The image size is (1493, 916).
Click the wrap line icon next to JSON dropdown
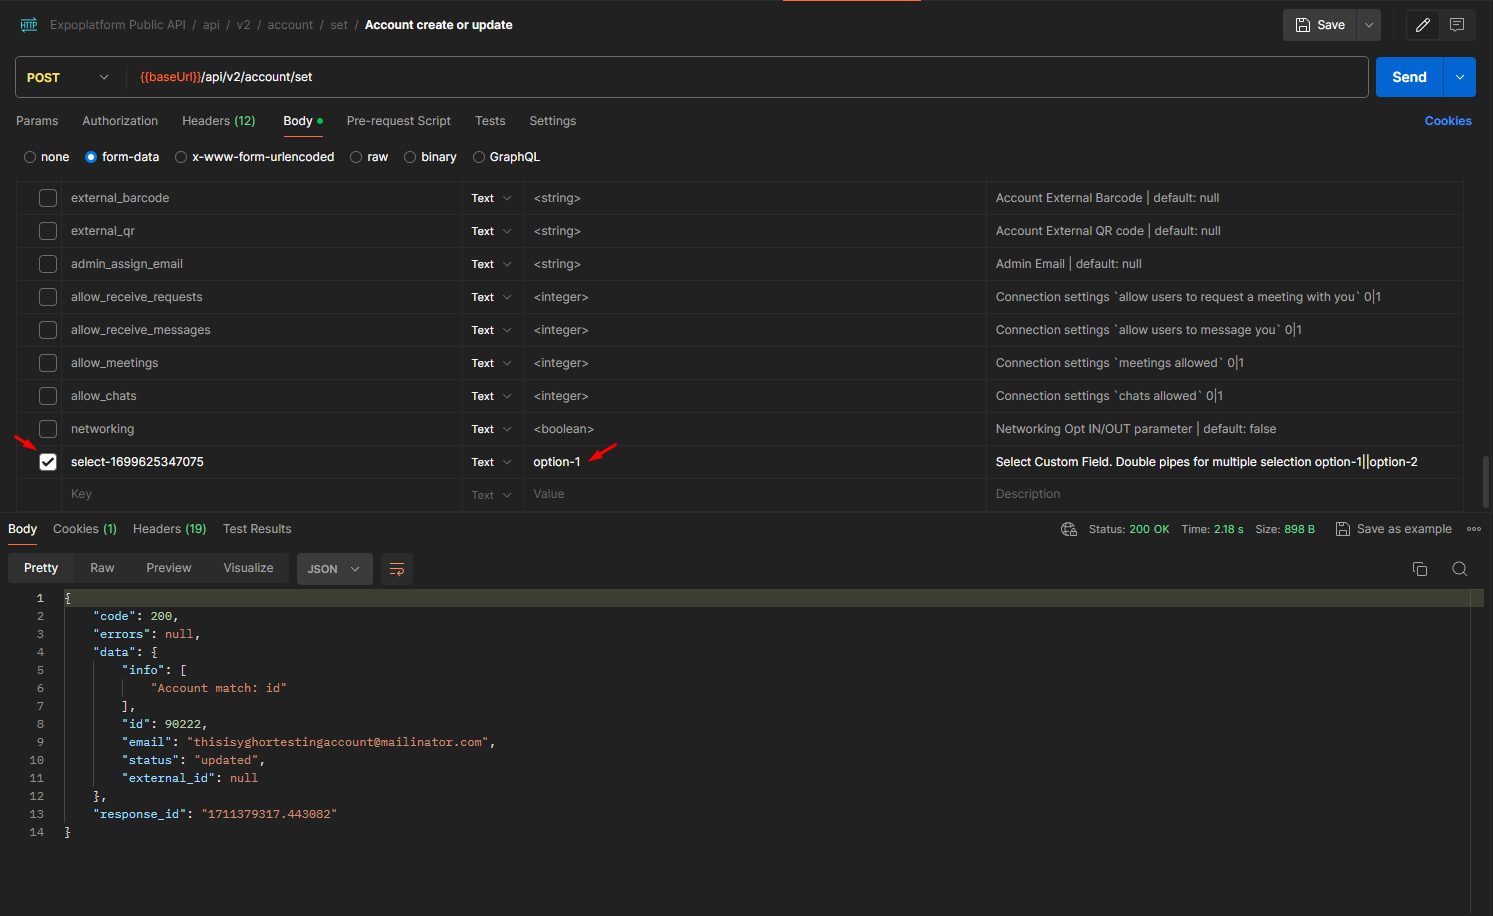click(397, 568)
